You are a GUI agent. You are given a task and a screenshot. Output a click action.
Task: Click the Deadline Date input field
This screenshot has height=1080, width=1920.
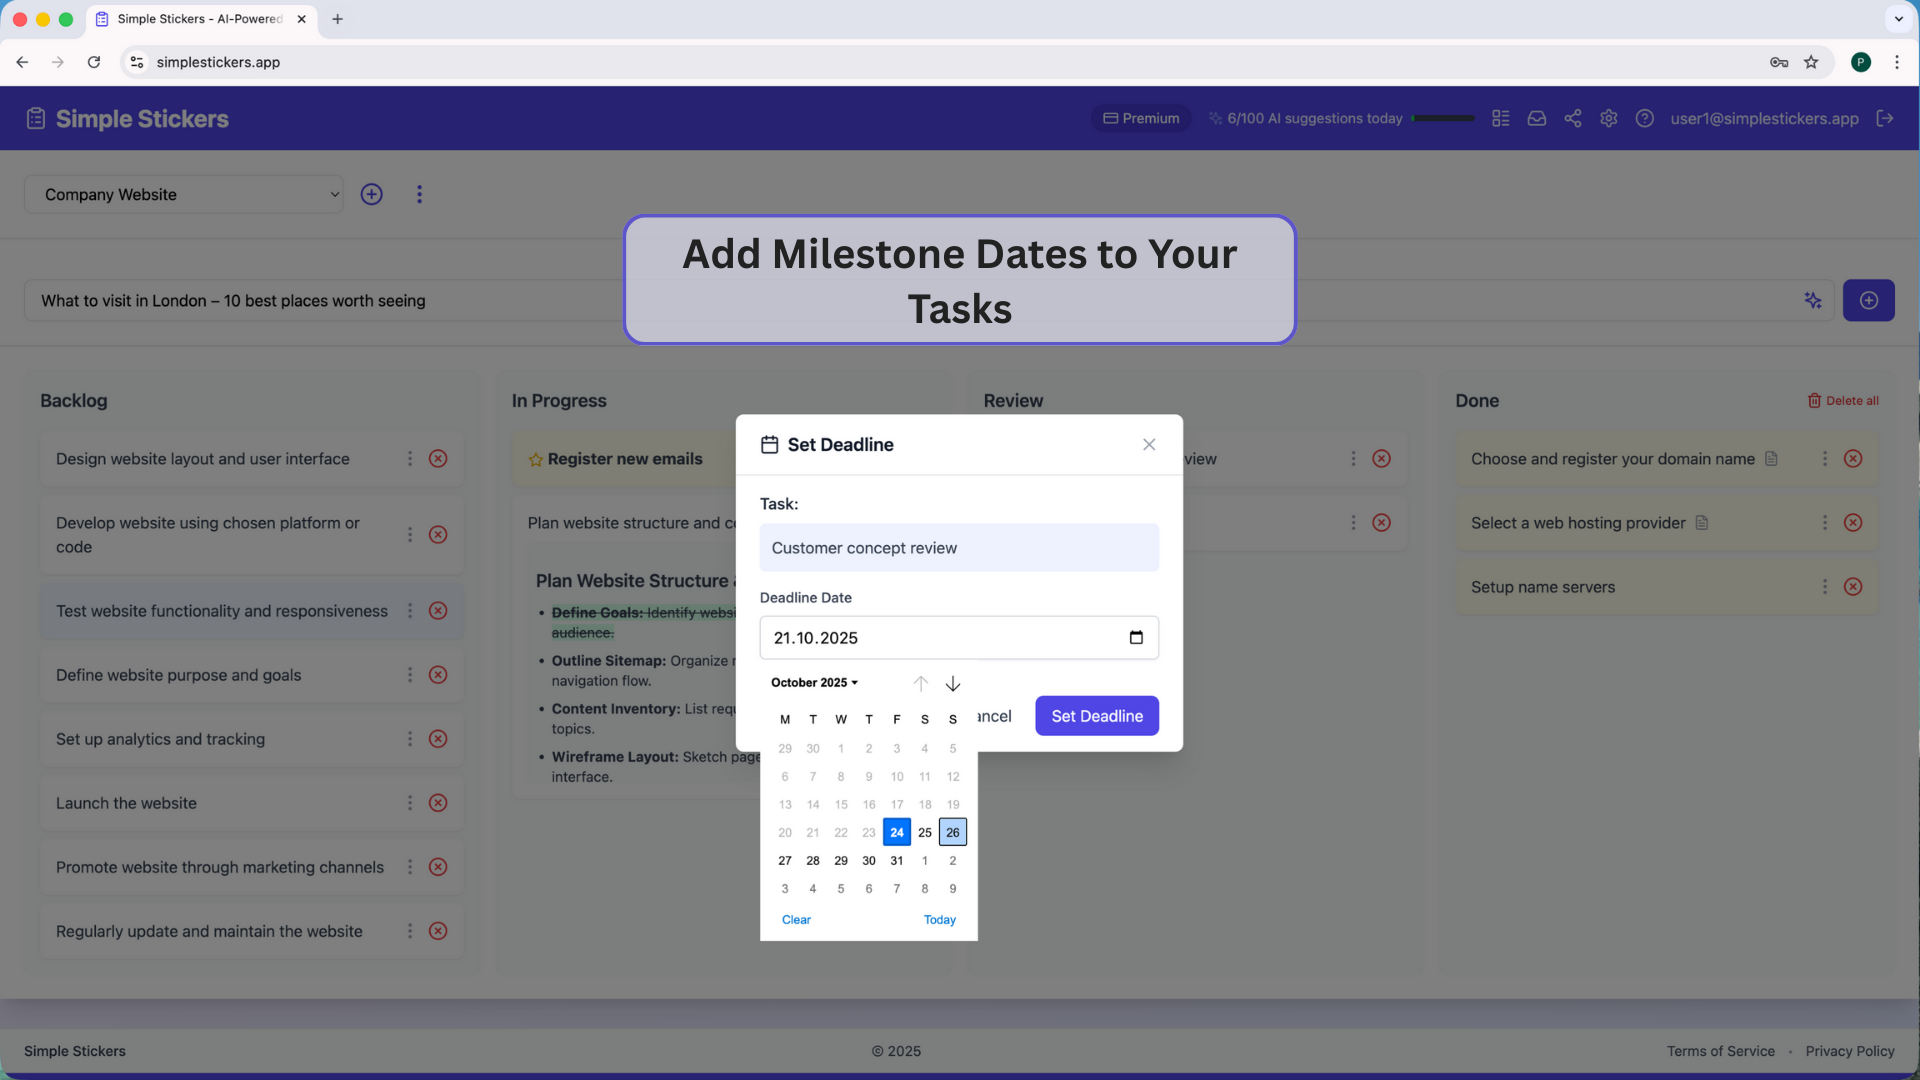(x=940, y=638)
